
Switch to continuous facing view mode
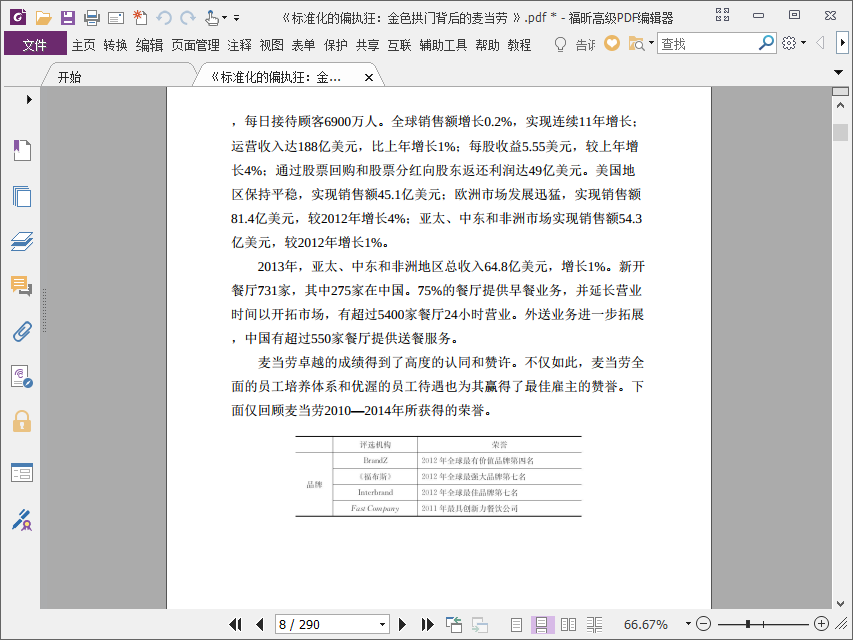[595, 624]
